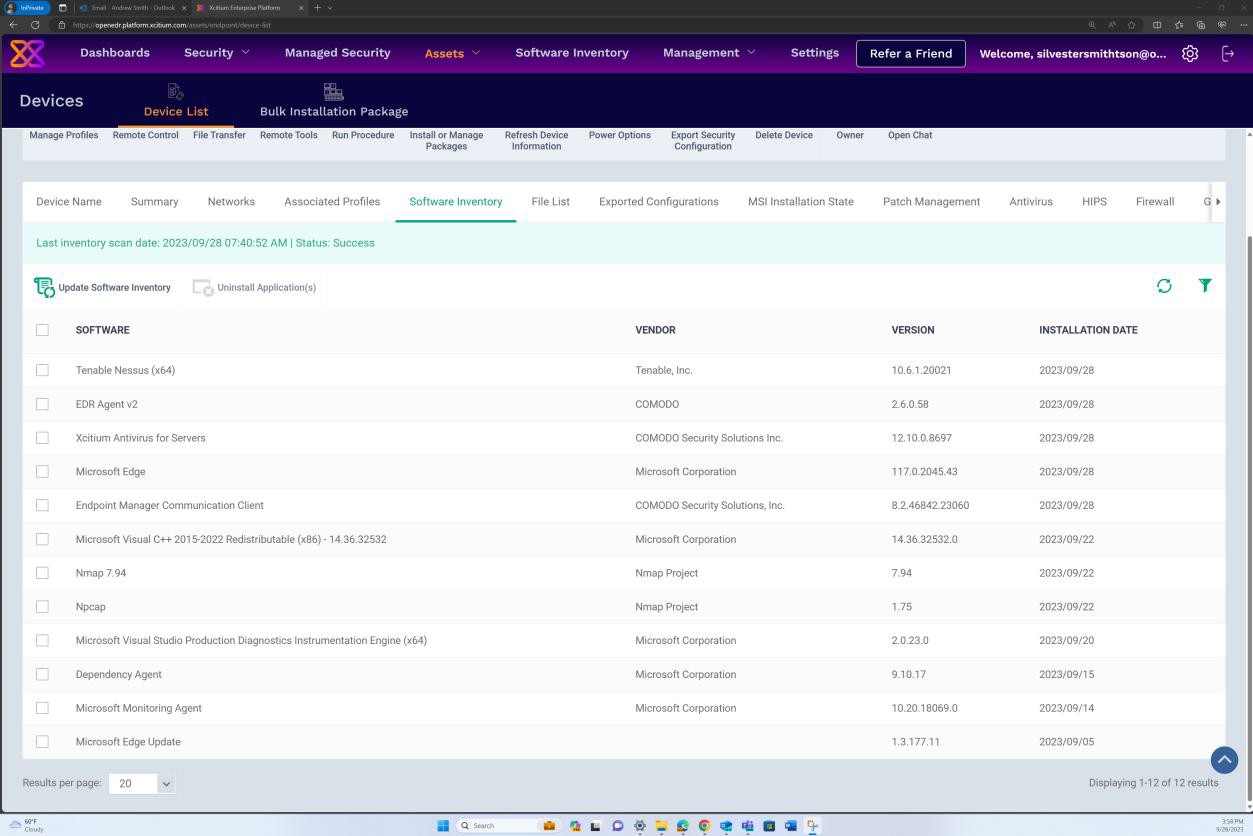The height and width of the screenshot is (836, 1253).
Task: Switch to the Patch Management tab
Action: (x=931, y=201)
